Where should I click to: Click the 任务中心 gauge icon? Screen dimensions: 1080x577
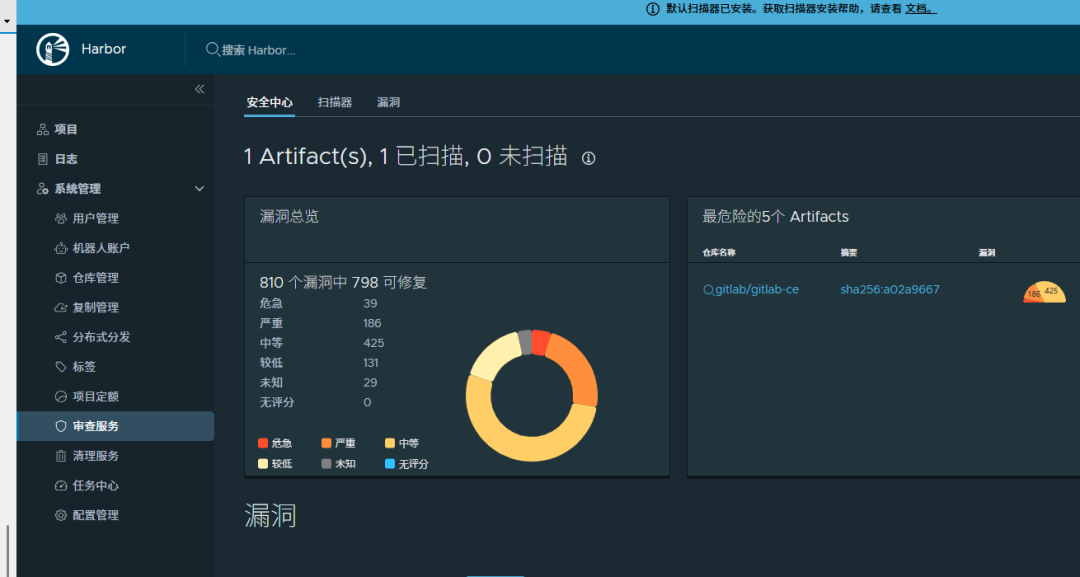click(x=61, y=485)
